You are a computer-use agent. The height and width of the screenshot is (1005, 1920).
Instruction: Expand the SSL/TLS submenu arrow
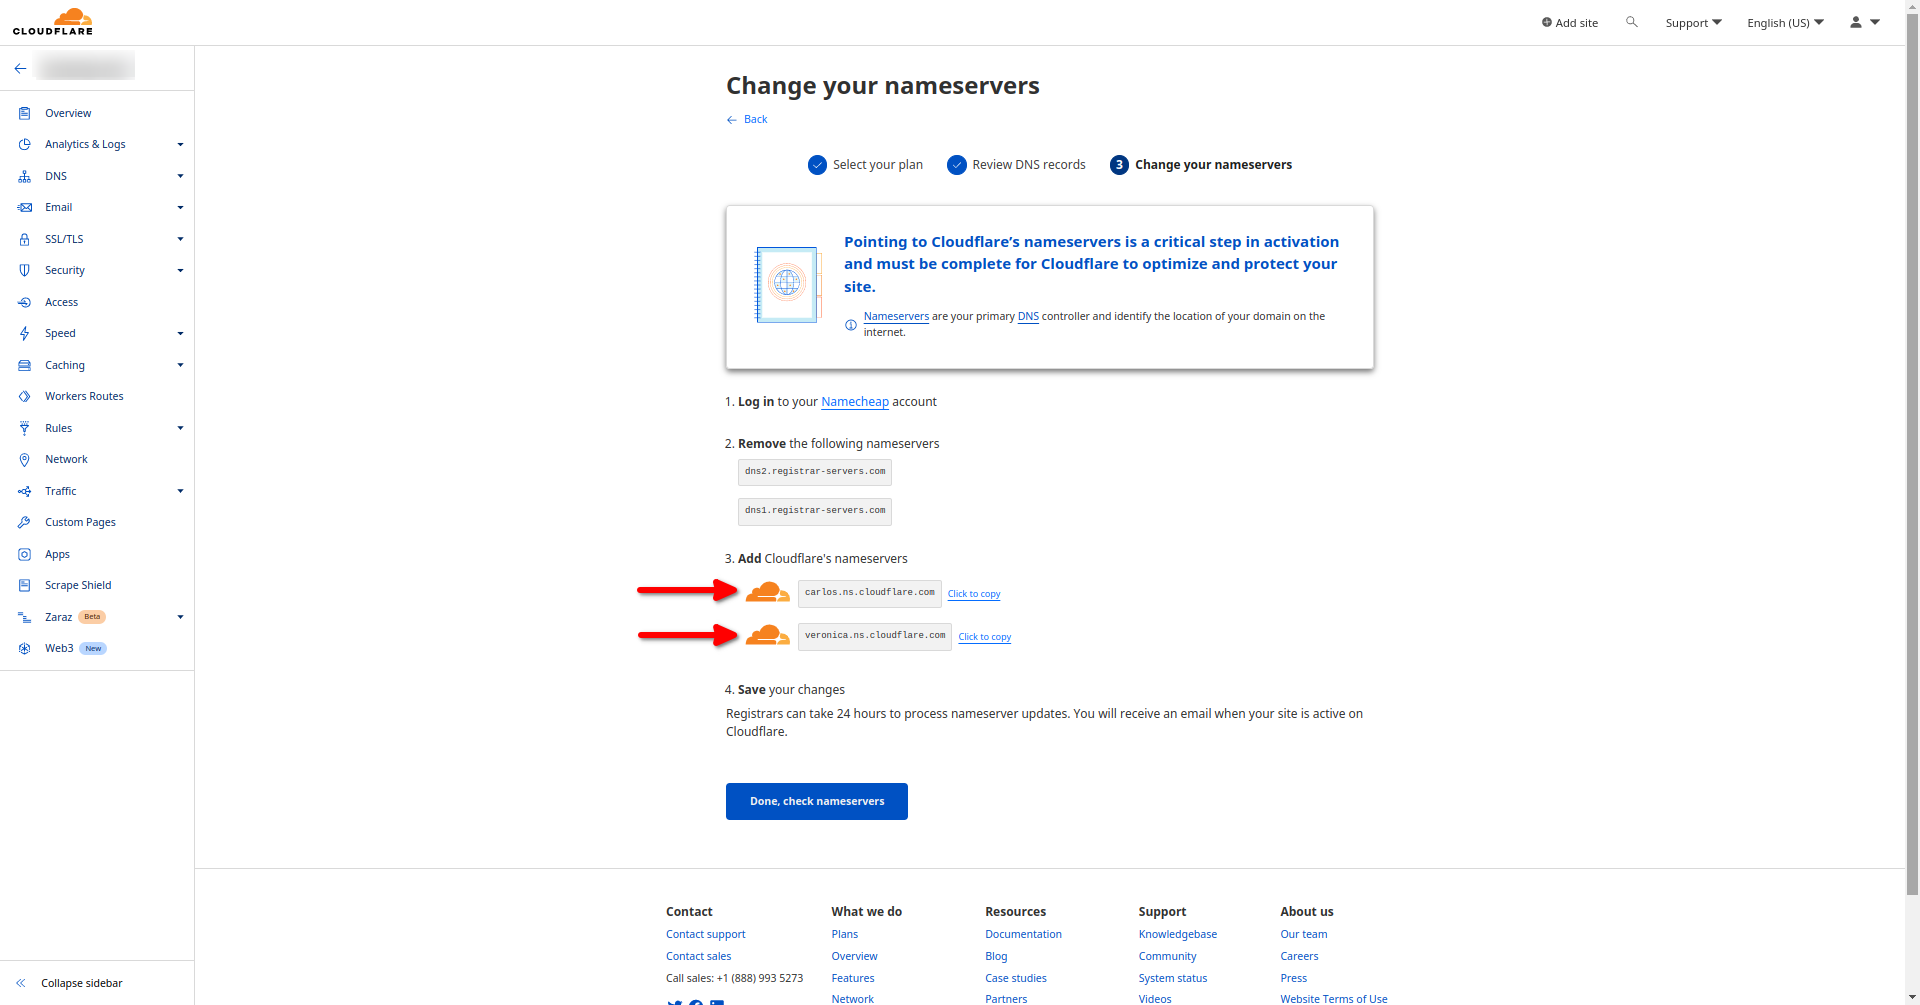click(x=180, y=239)
